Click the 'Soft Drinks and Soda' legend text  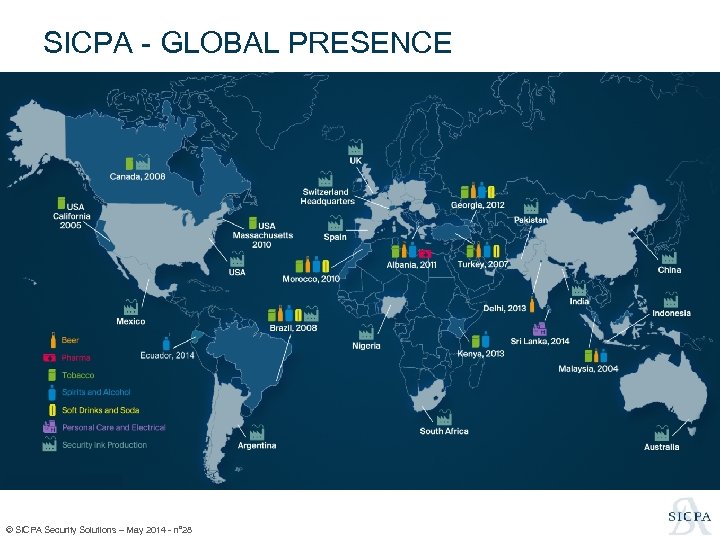[x=101, y=410]
